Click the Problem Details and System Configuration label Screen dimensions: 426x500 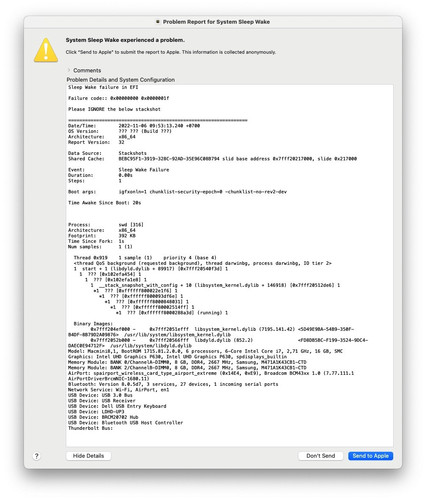click(121, 80)
